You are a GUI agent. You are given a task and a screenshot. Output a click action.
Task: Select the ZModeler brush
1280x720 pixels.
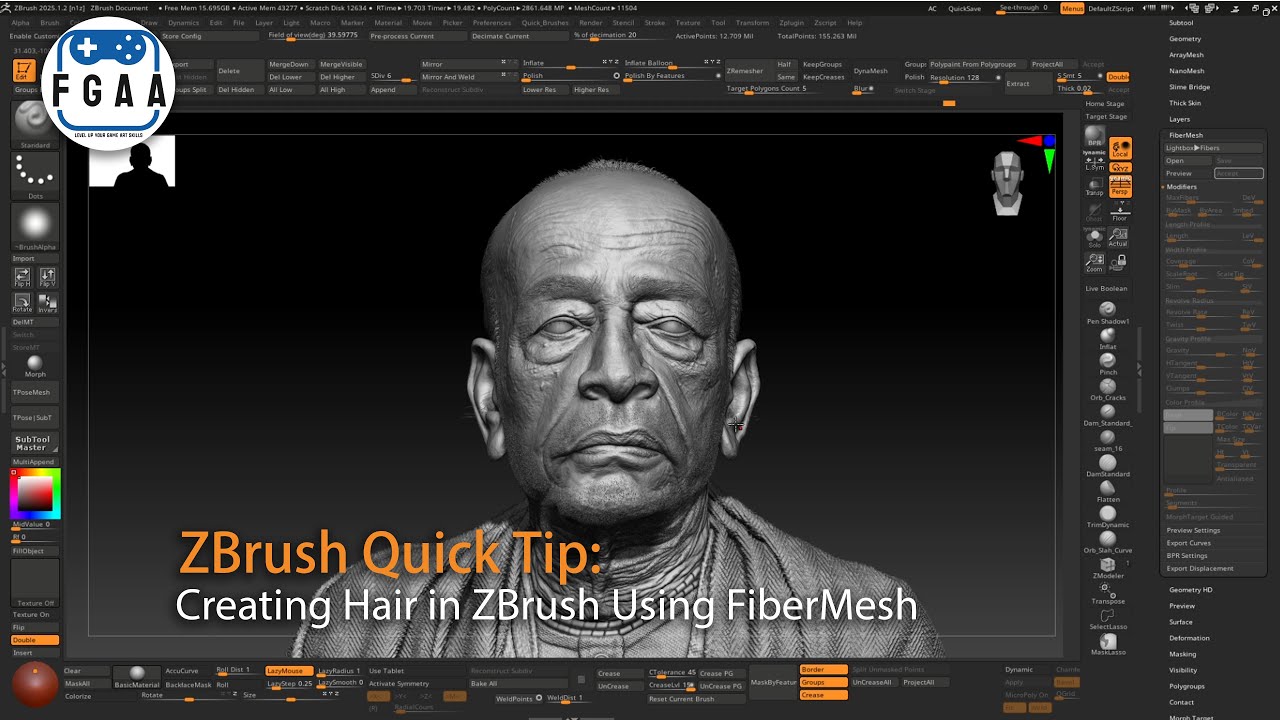point(1107,567)
